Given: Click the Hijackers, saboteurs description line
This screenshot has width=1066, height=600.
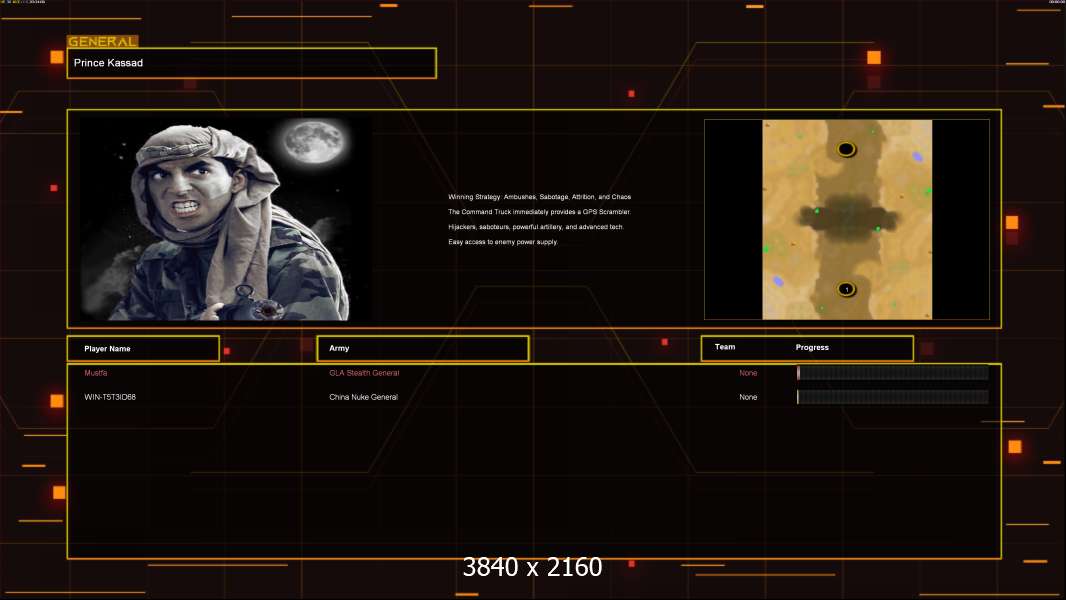Looking at the screenshot, I should tap(536, 227).
